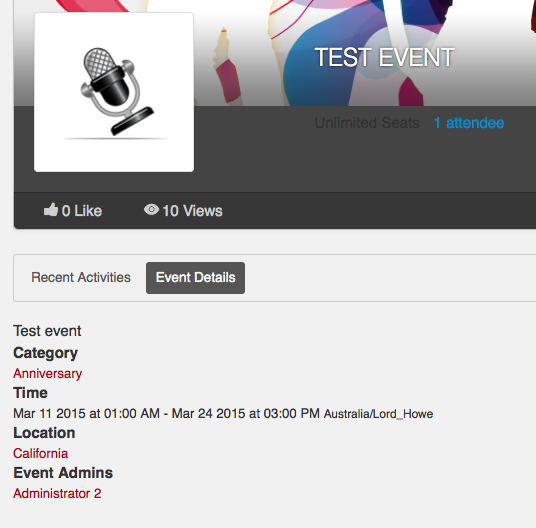Screen dimensions: 536x528
Task: Click the Test event description text
Action: tap(47, 331)
